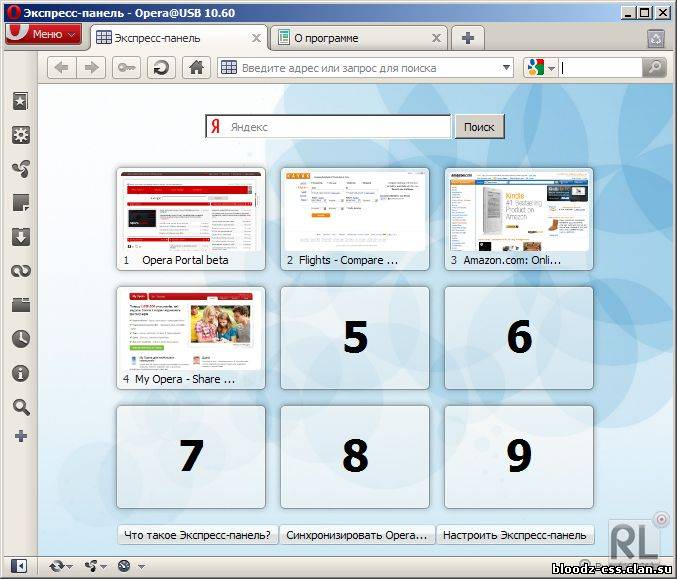Click inside the toolbar search field

click(601, 68)
